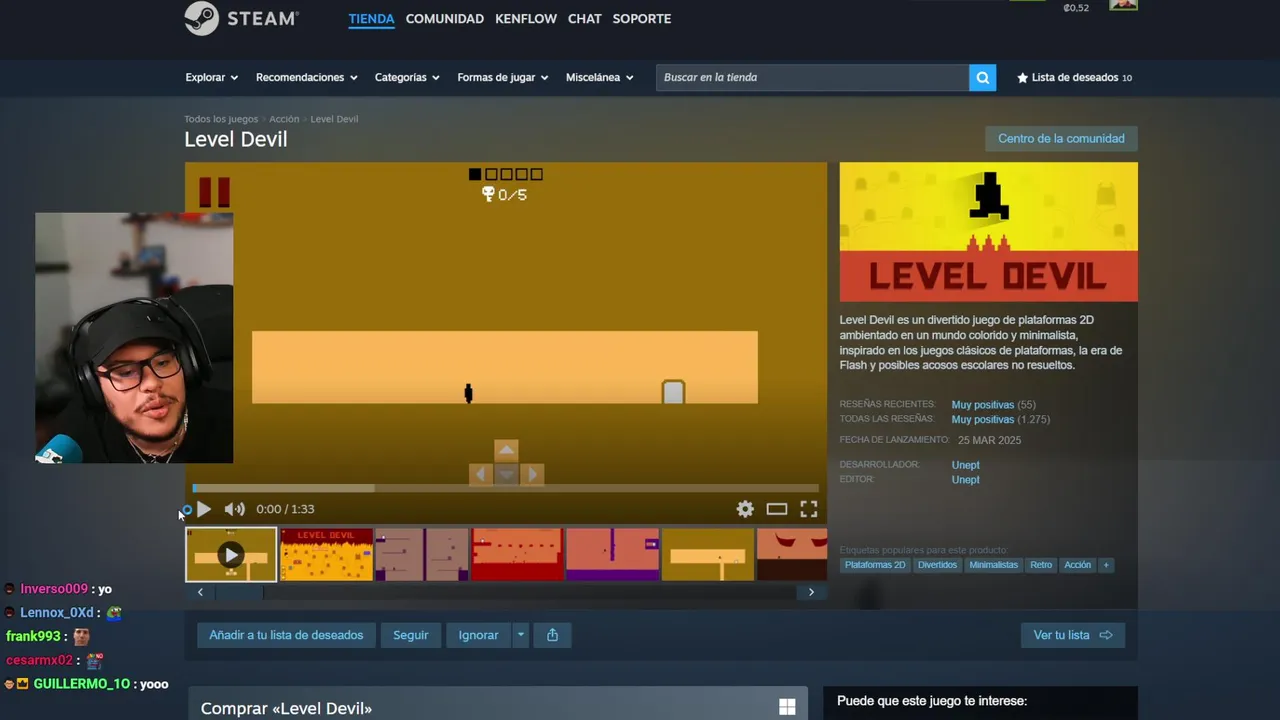The image size is (1280, 720).
Task: Open the Level Devil breadcrumb link
Action: point(334,119)
